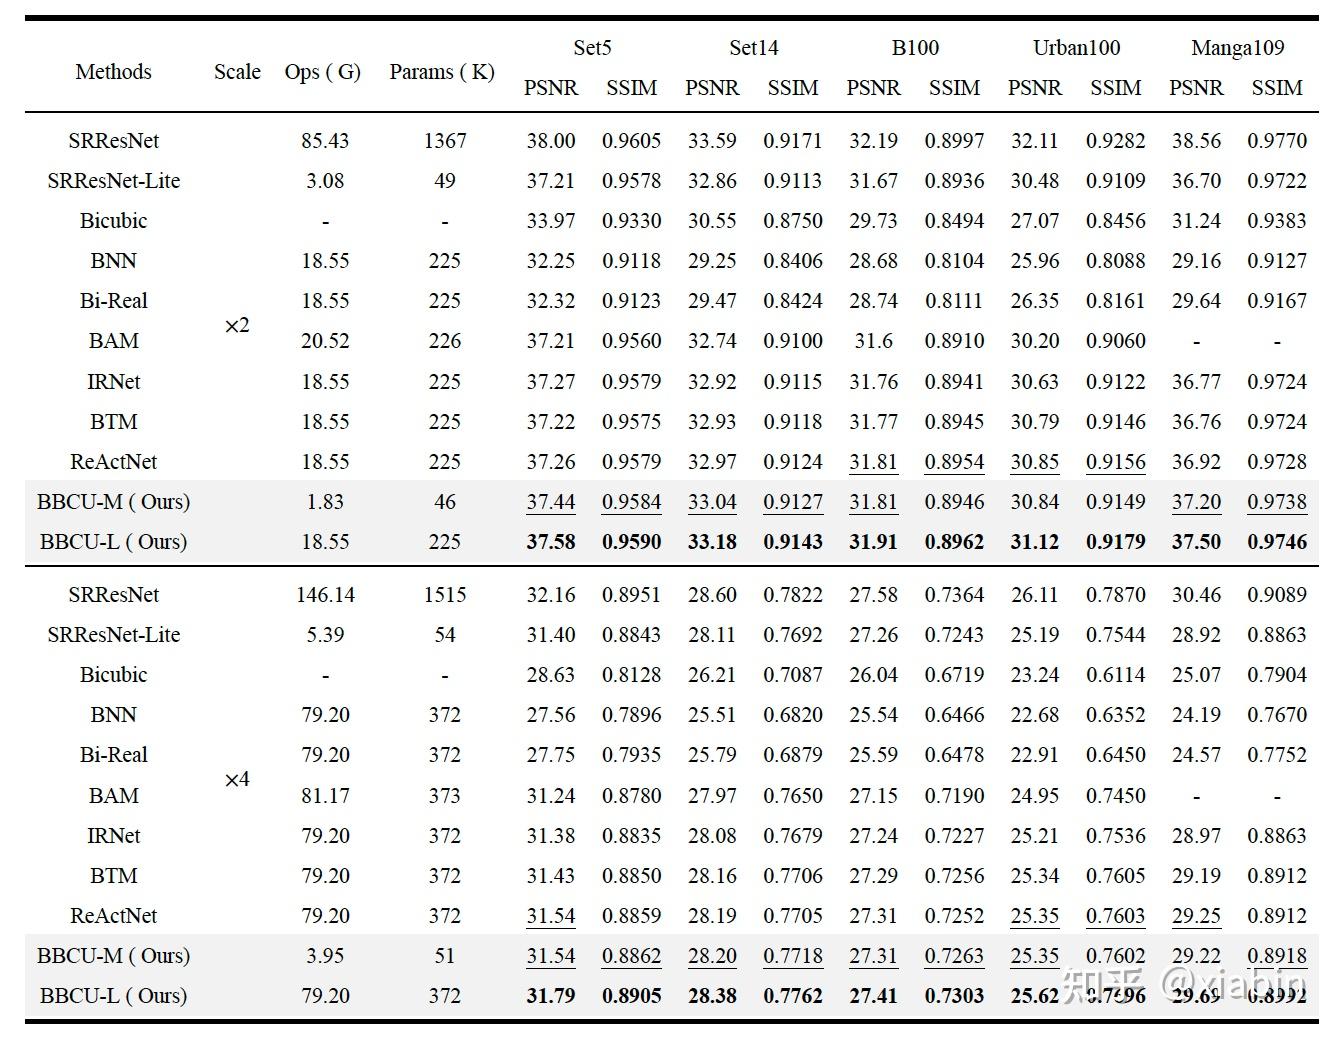Select the Set5 dataset header

592,48
